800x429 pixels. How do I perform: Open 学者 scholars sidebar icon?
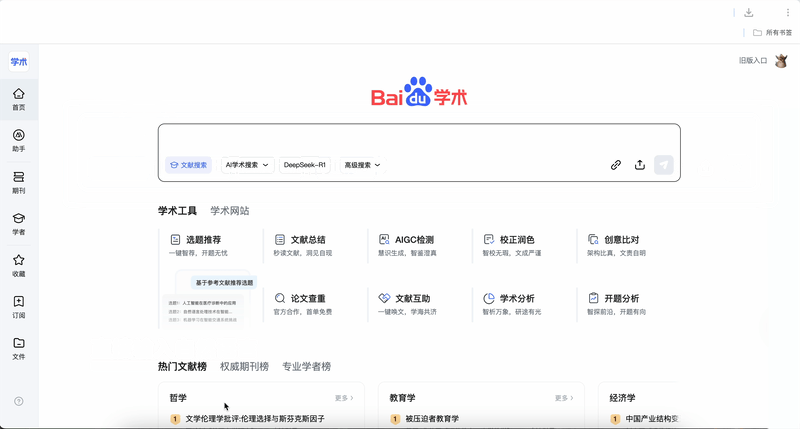[18, 223]
